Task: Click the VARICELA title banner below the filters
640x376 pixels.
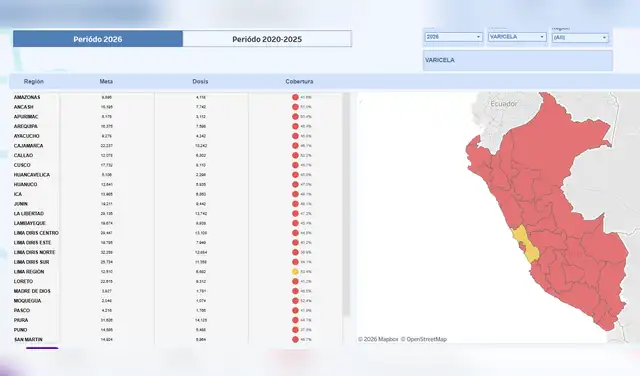Action: 518,60
